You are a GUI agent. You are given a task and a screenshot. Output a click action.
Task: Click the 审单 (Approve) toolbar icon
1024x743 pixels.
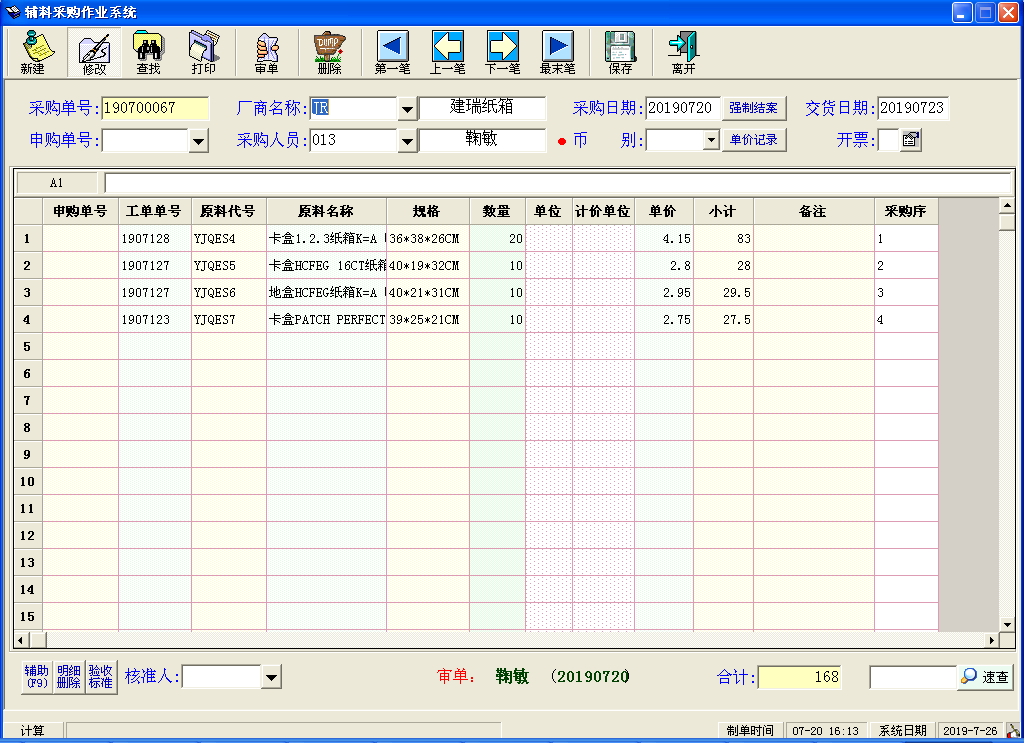(x=266, y=52)
